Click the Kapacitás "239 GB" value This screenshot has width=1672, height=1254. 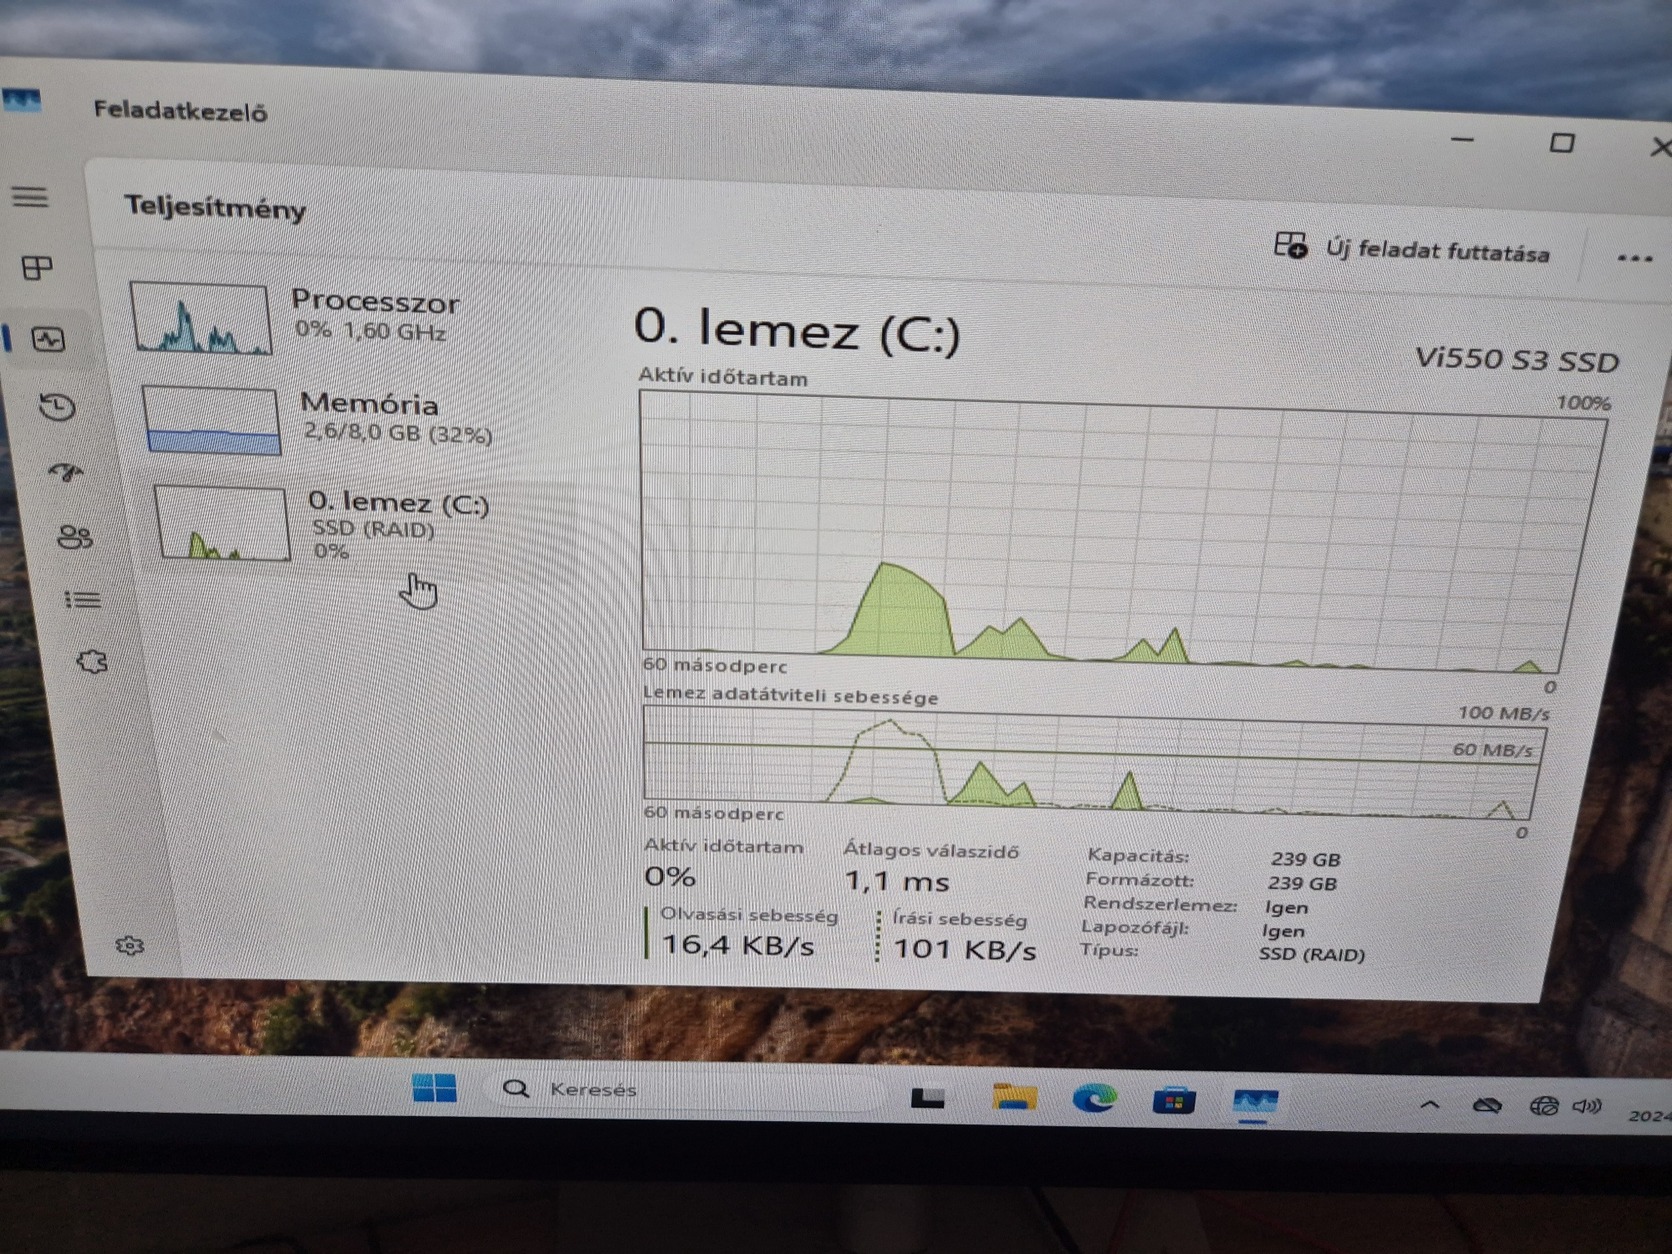pyautogui.click(x=1306, y=859)
